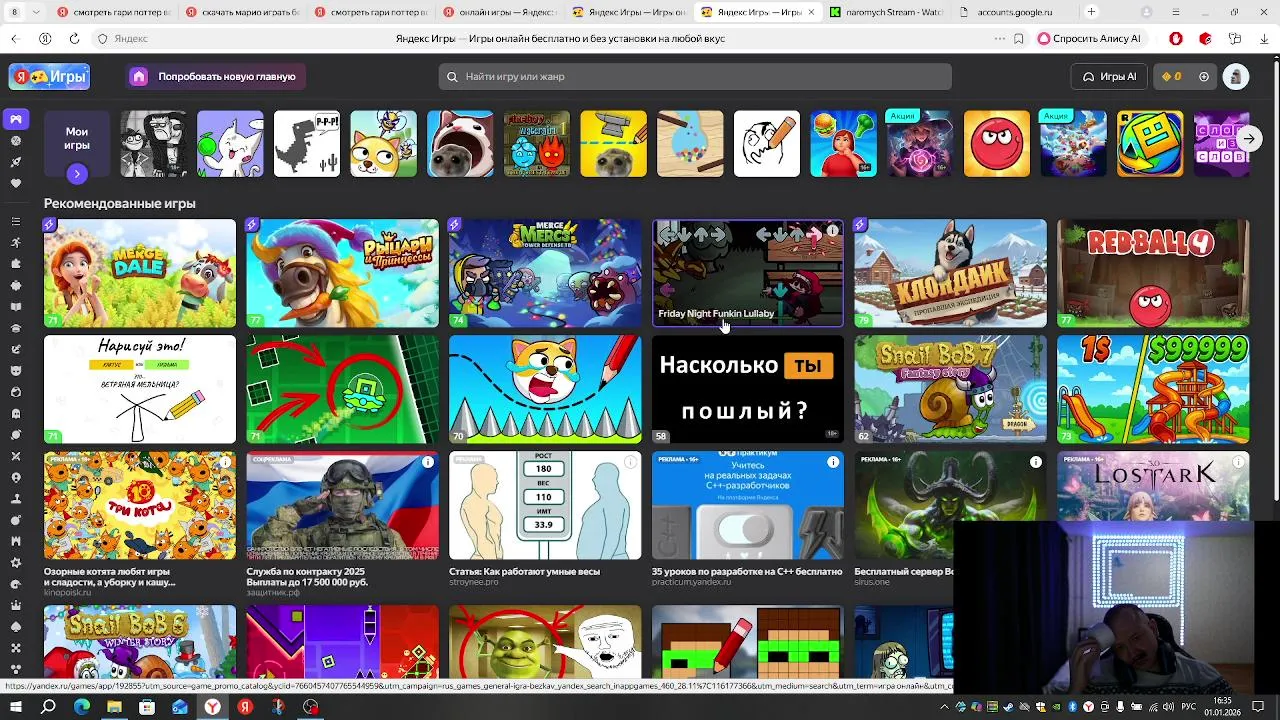
Task: Launch Microsoft Edge from taskbar
Action: point(81,707)
